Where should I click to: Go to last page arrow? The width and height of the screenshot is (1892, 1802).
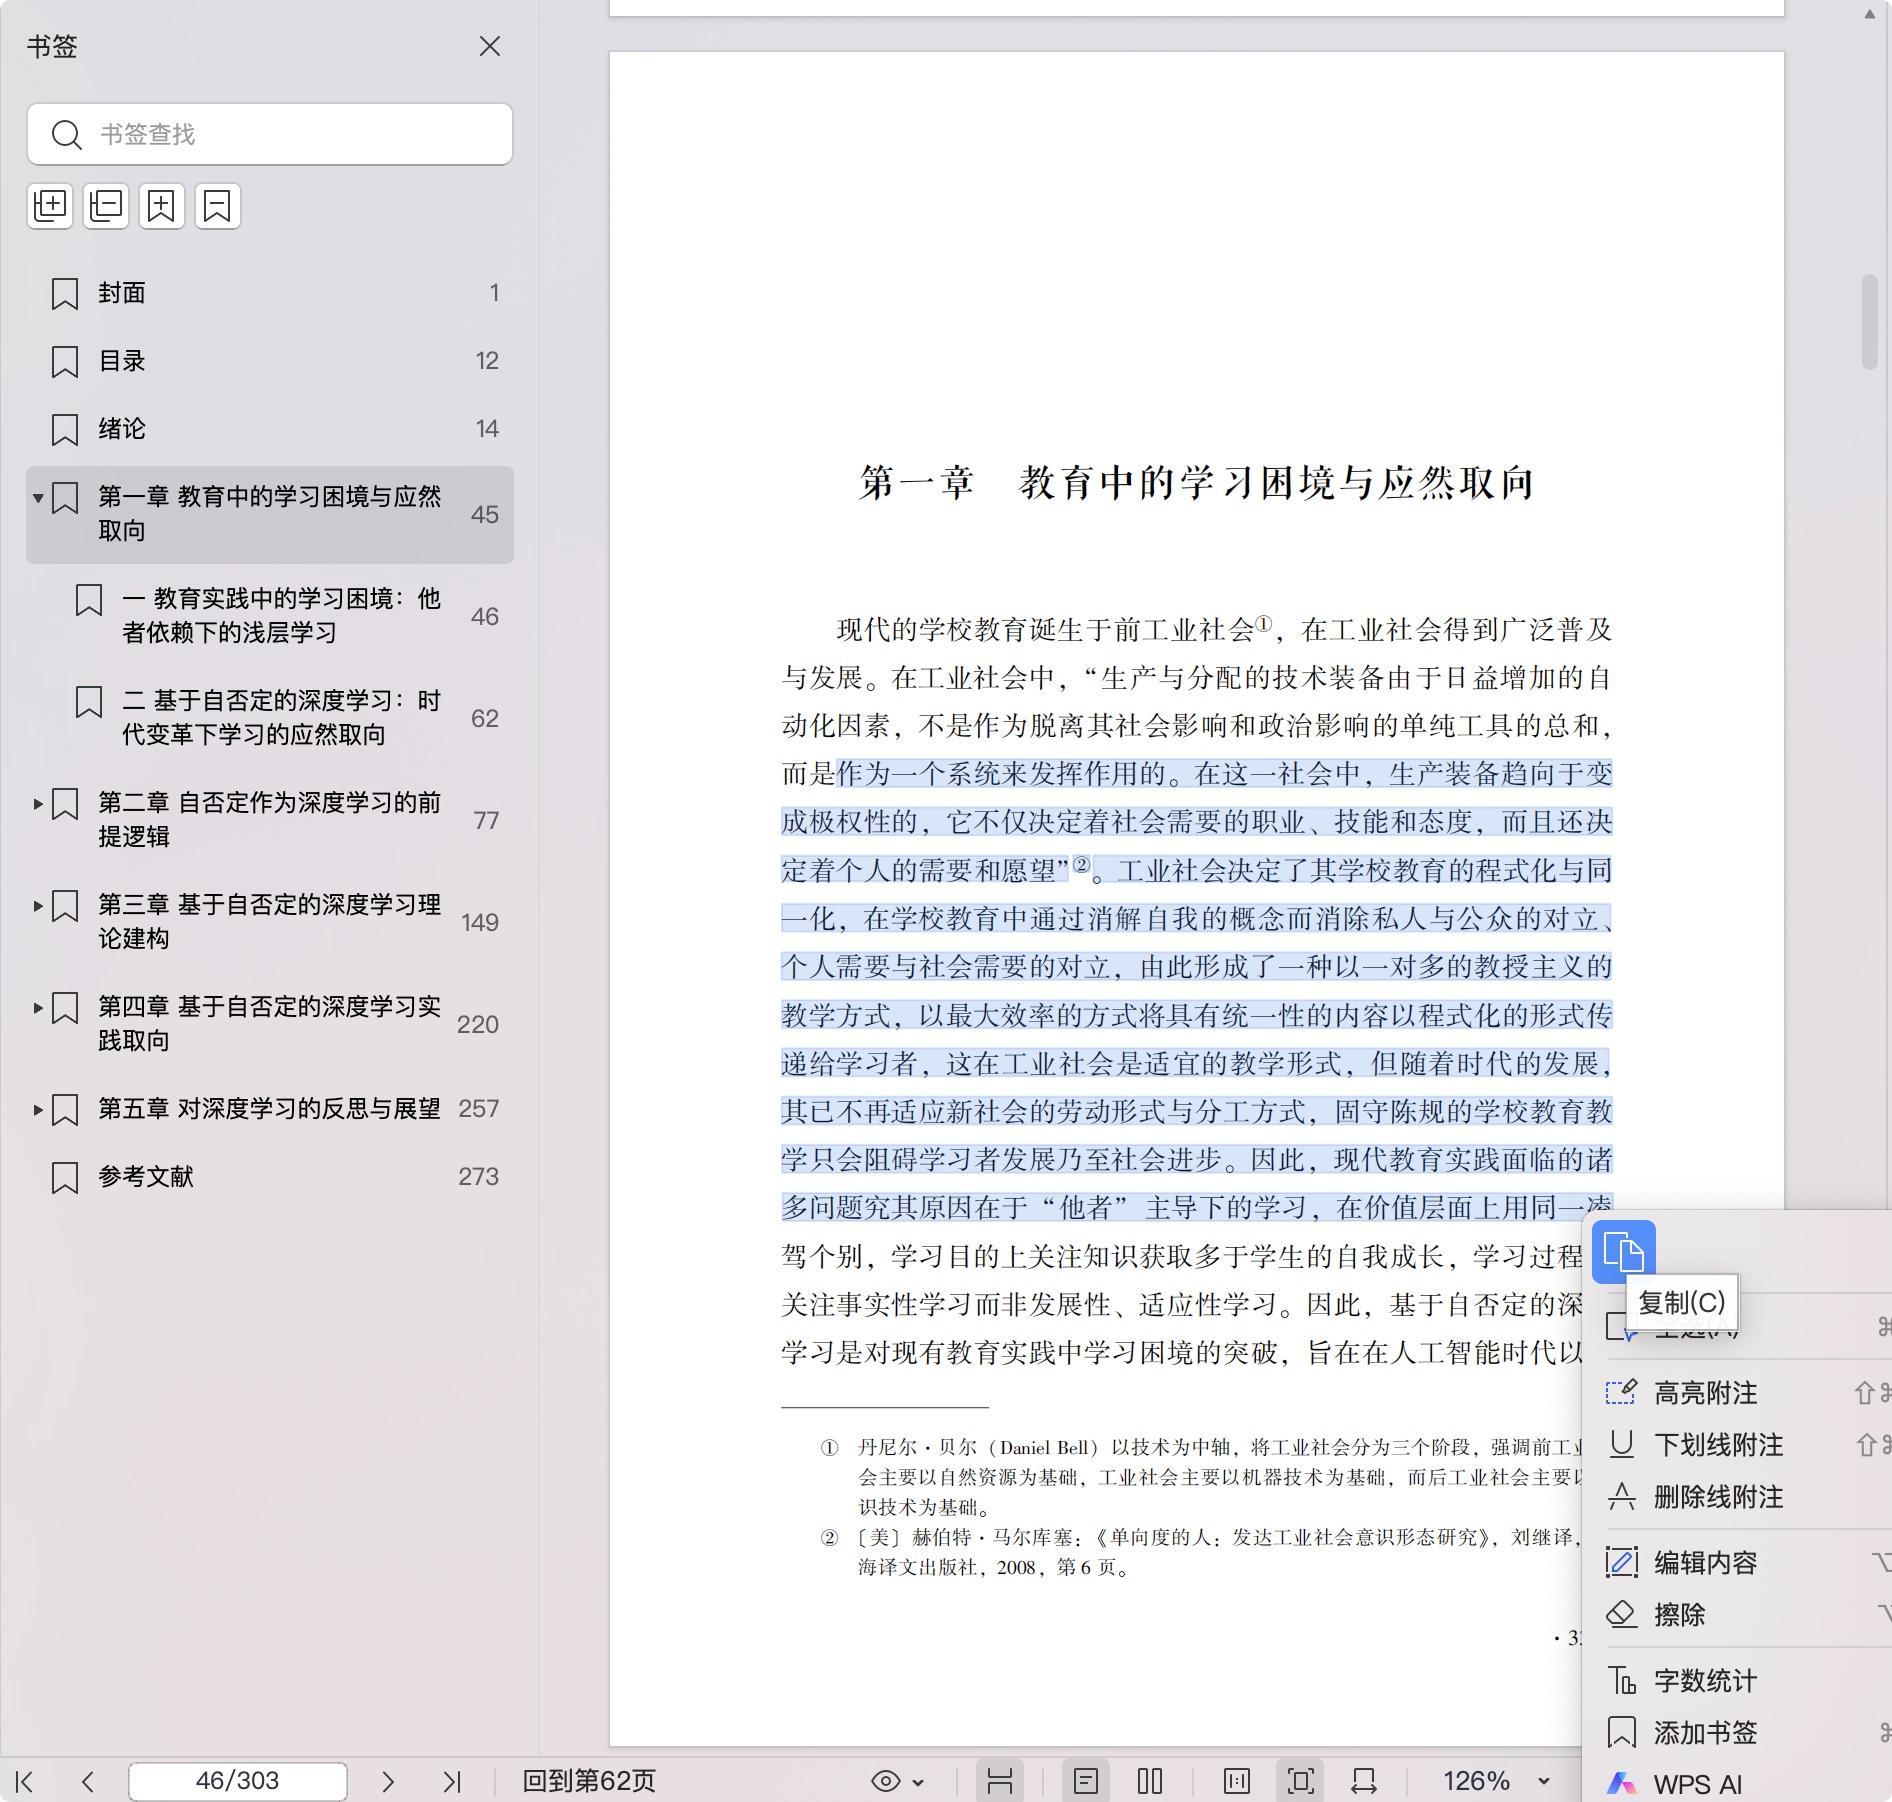click(452, 1781)
